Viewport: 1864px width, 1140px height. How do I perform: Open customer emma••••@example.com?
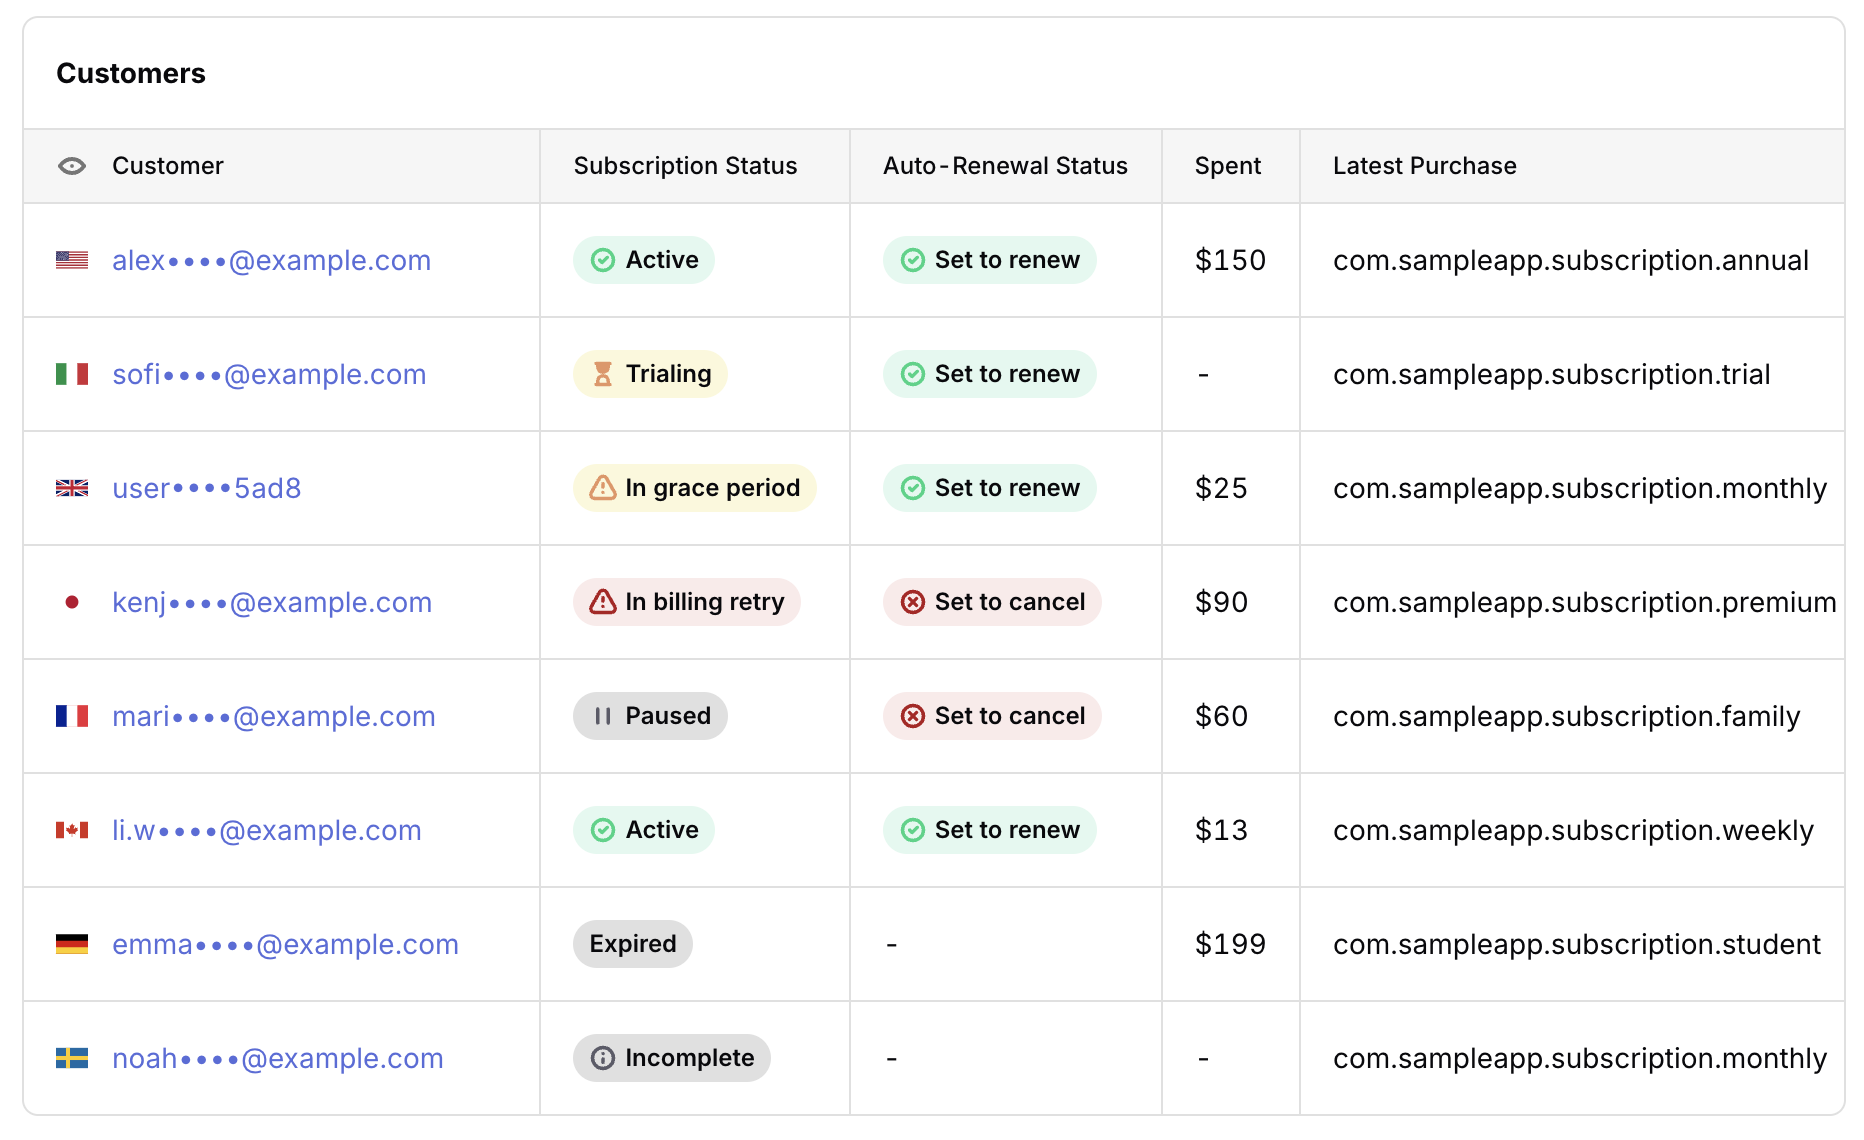point(286,944)
